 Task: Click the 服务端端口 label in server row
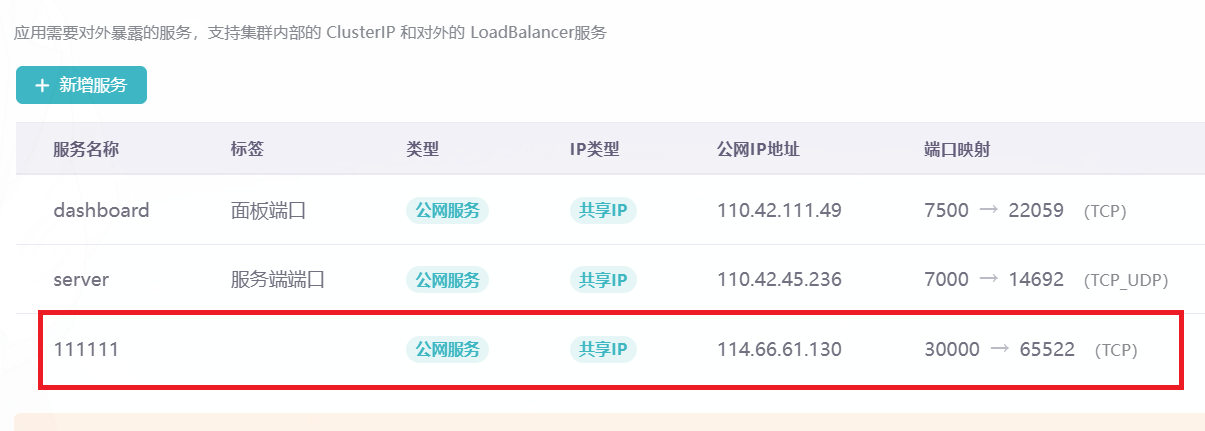coord(278,280)
